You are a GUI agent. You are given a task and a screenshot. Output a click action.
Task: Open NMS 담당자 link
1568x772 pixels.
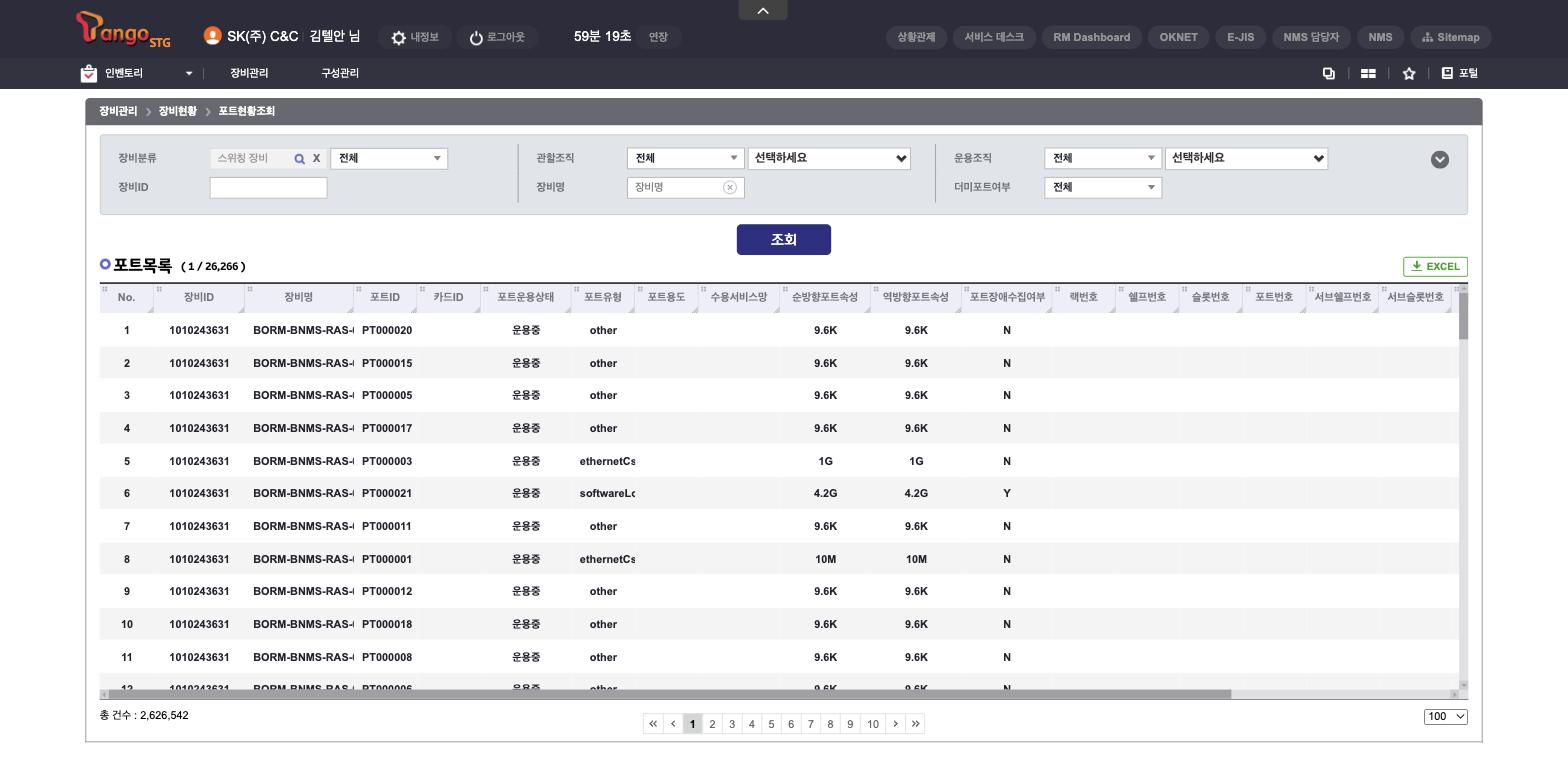coord(1311,37)
